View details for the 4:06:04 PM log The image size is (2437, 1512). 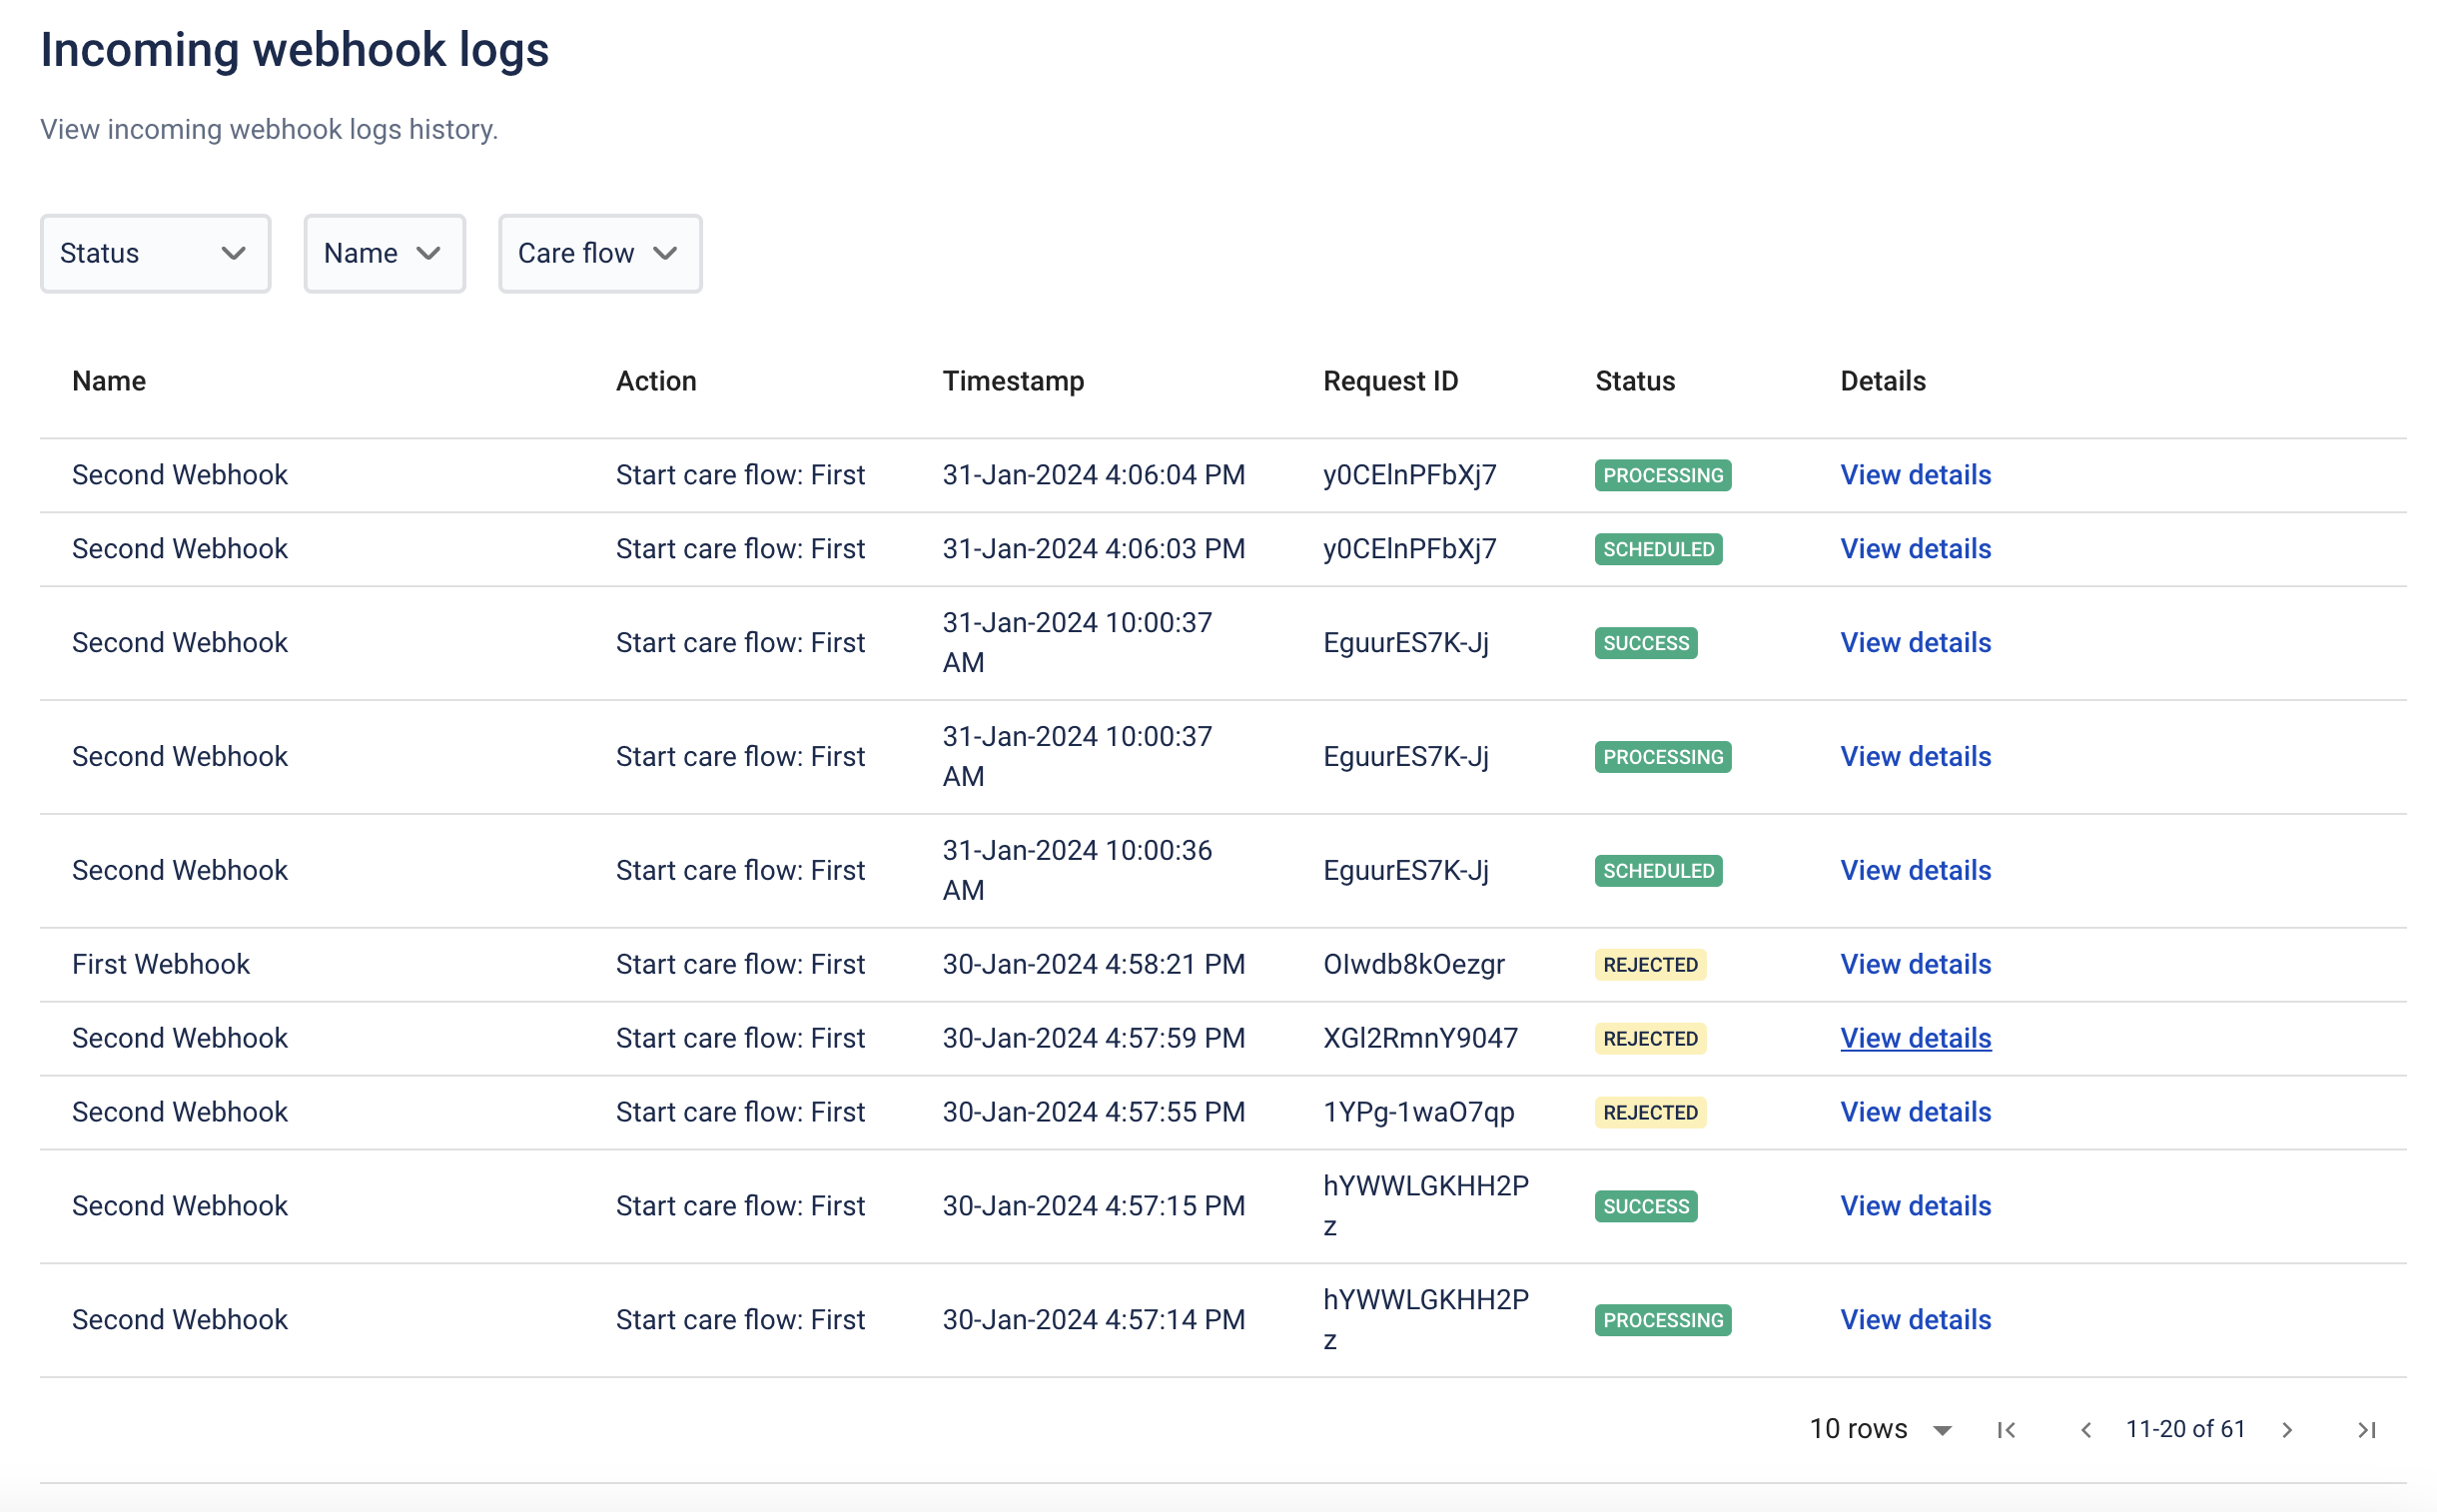click(x=1915, y=475)
